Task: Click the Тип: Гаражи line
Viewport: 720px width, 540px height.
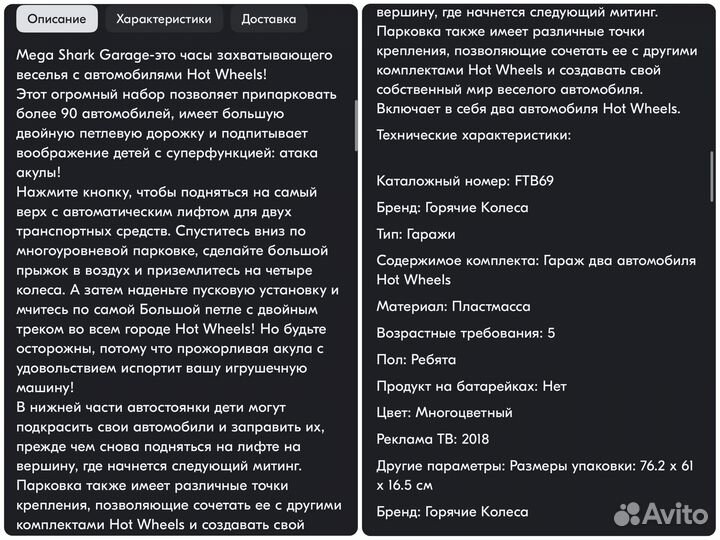Action: pyautogui.click(x=416, y=234)
